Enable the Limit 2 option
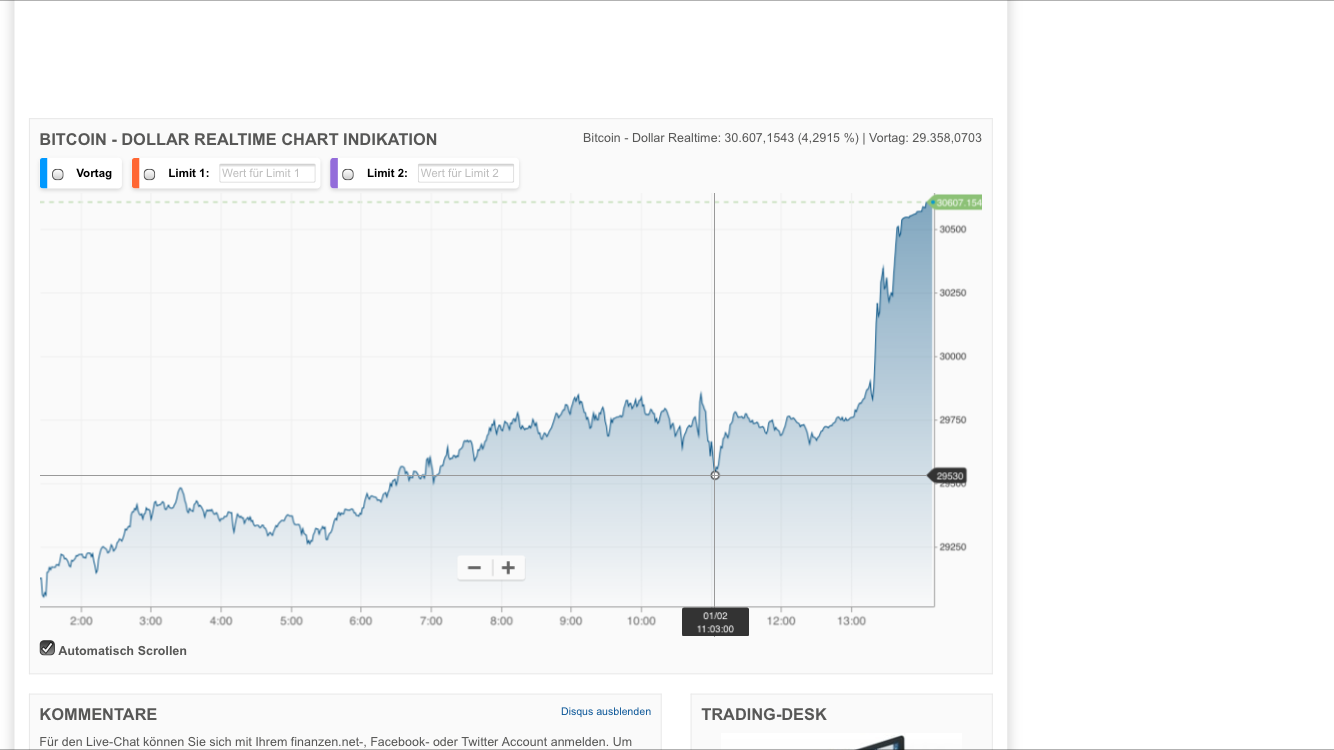Viewport: 1334px width, 750px height. click(x=348, y=173)
